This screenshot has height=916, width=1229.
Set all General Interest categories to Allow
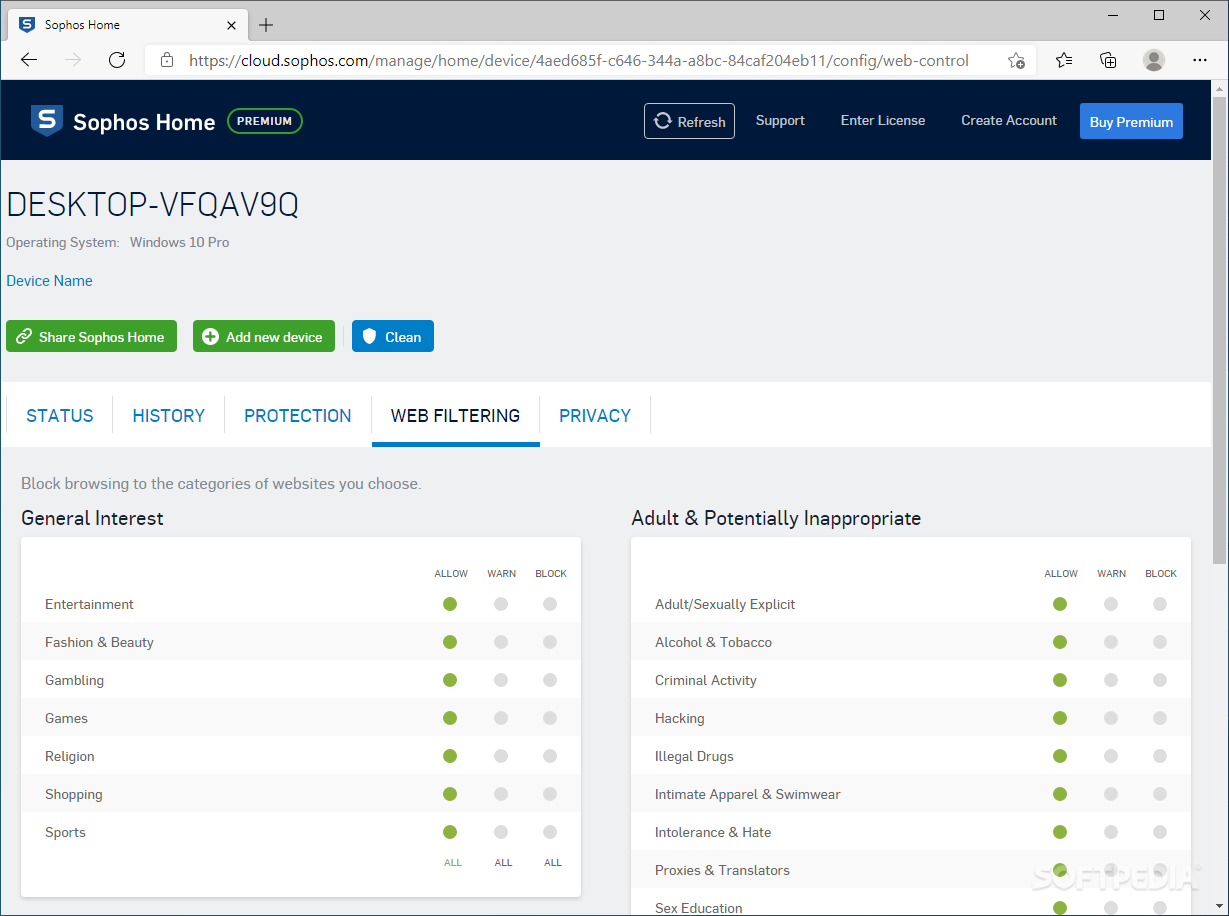[453, 862]
